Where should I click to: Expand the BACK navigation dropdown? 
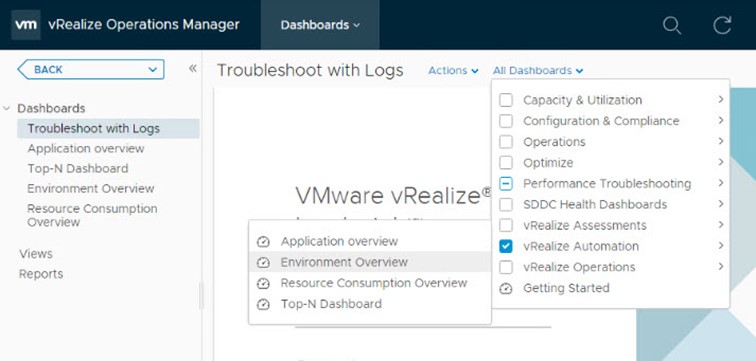point(91,69)
